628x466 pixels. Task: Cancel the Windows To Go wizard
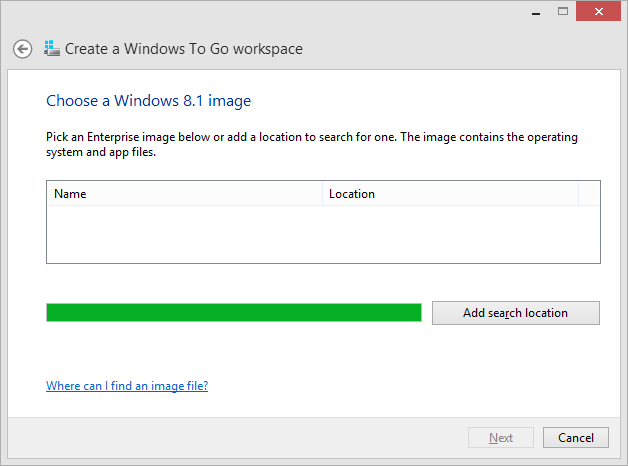(576, 438)
